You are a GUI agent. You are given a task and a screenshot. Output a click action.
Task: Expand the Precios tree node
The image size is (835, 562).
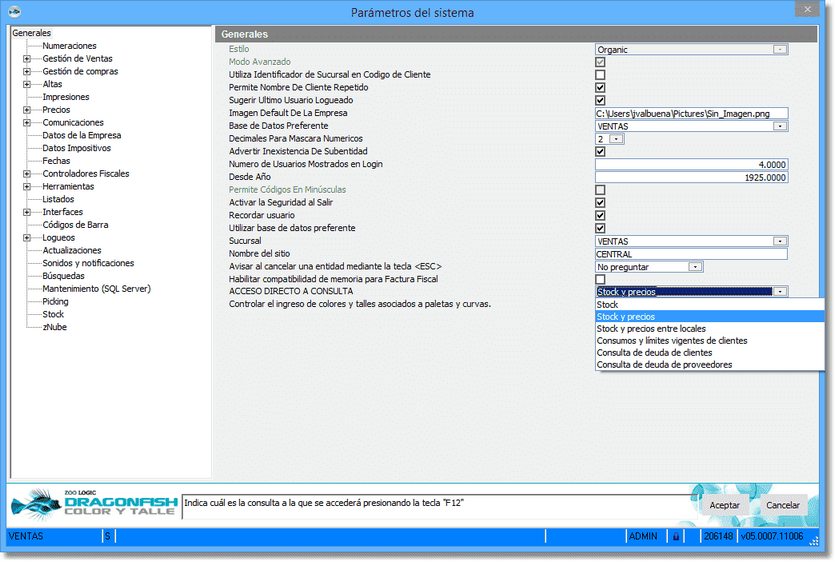[27, 110]
